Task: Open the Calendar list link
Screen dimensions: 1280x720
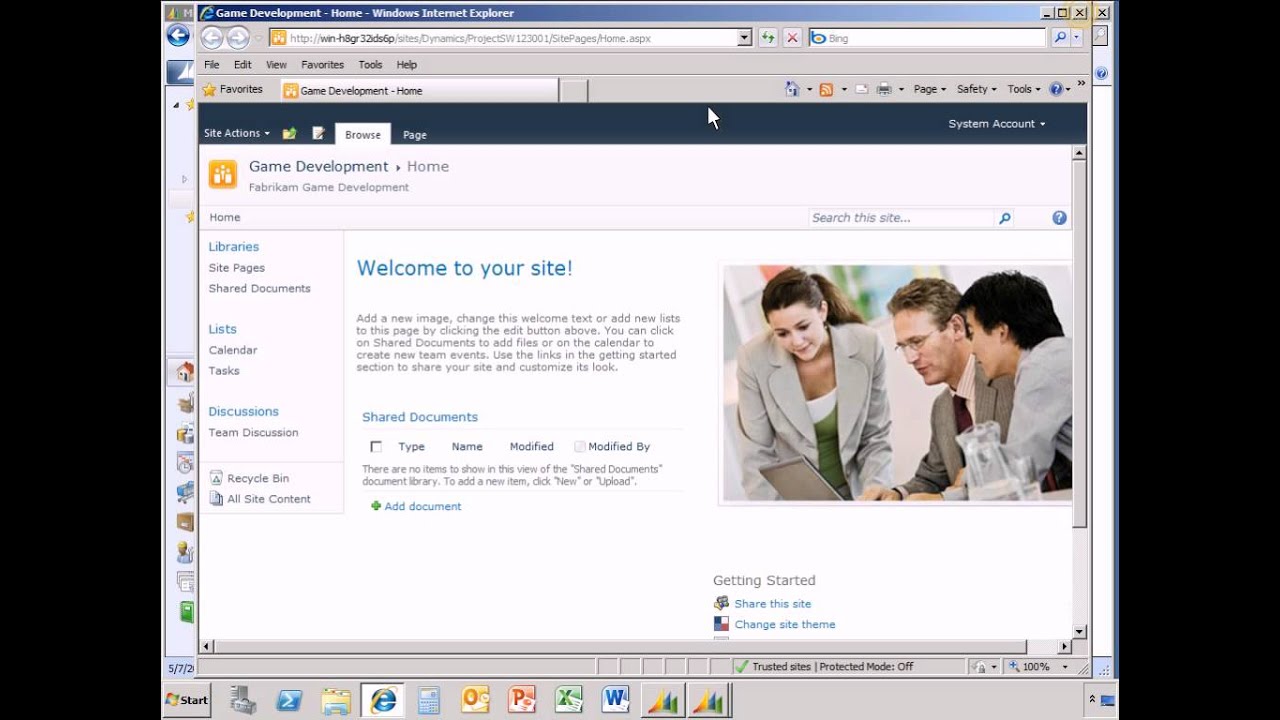Action: (233, 350)
